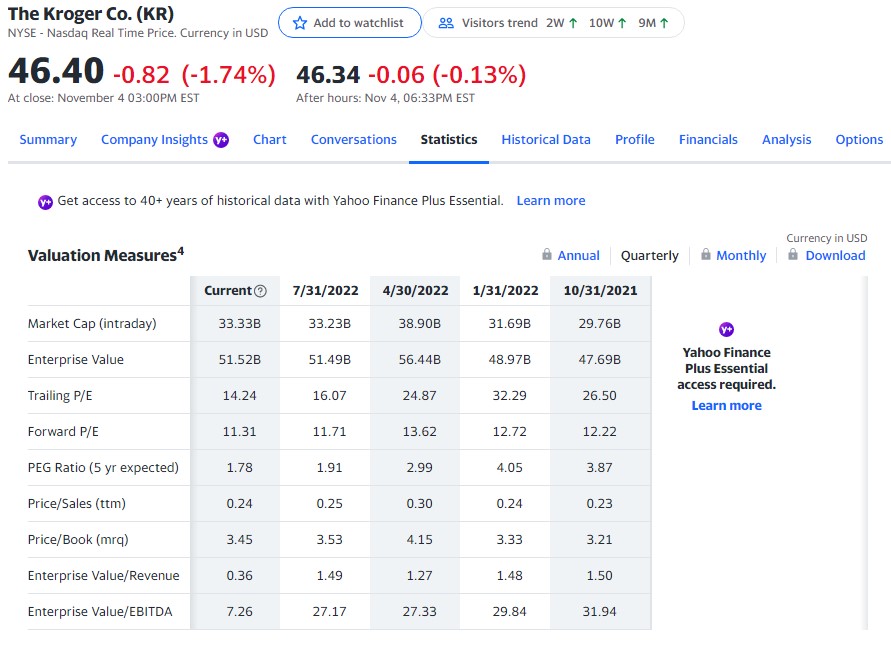Click the lock icon beside Monthly

(x=707, y=255)
